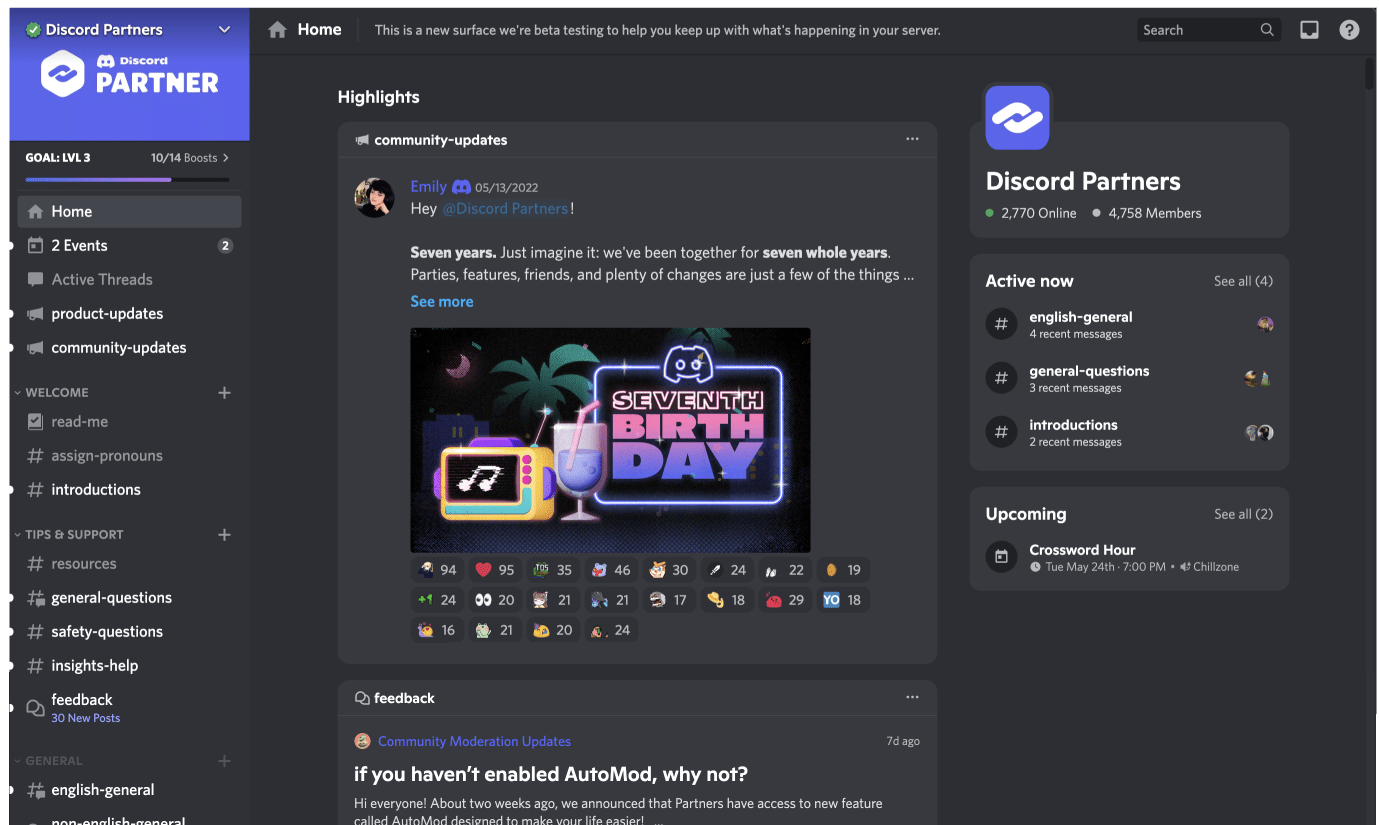Open general-questions under Active now

(x=1129, y=378)
